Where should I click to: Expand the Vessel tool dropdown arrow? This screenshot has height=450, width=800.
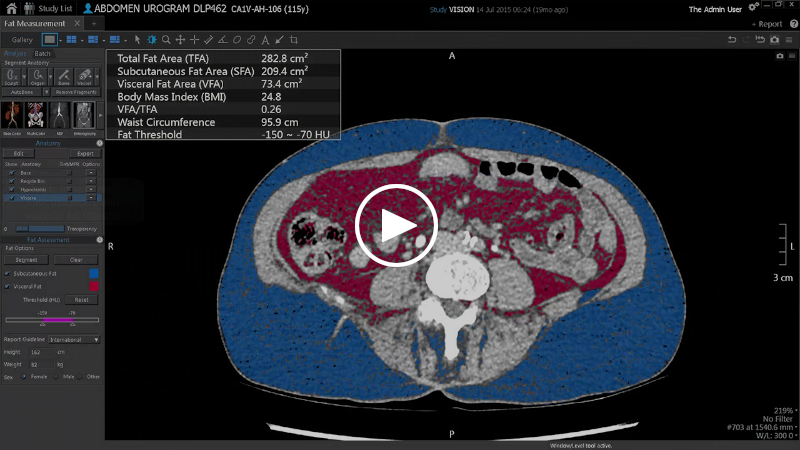[x=97, y=77]
